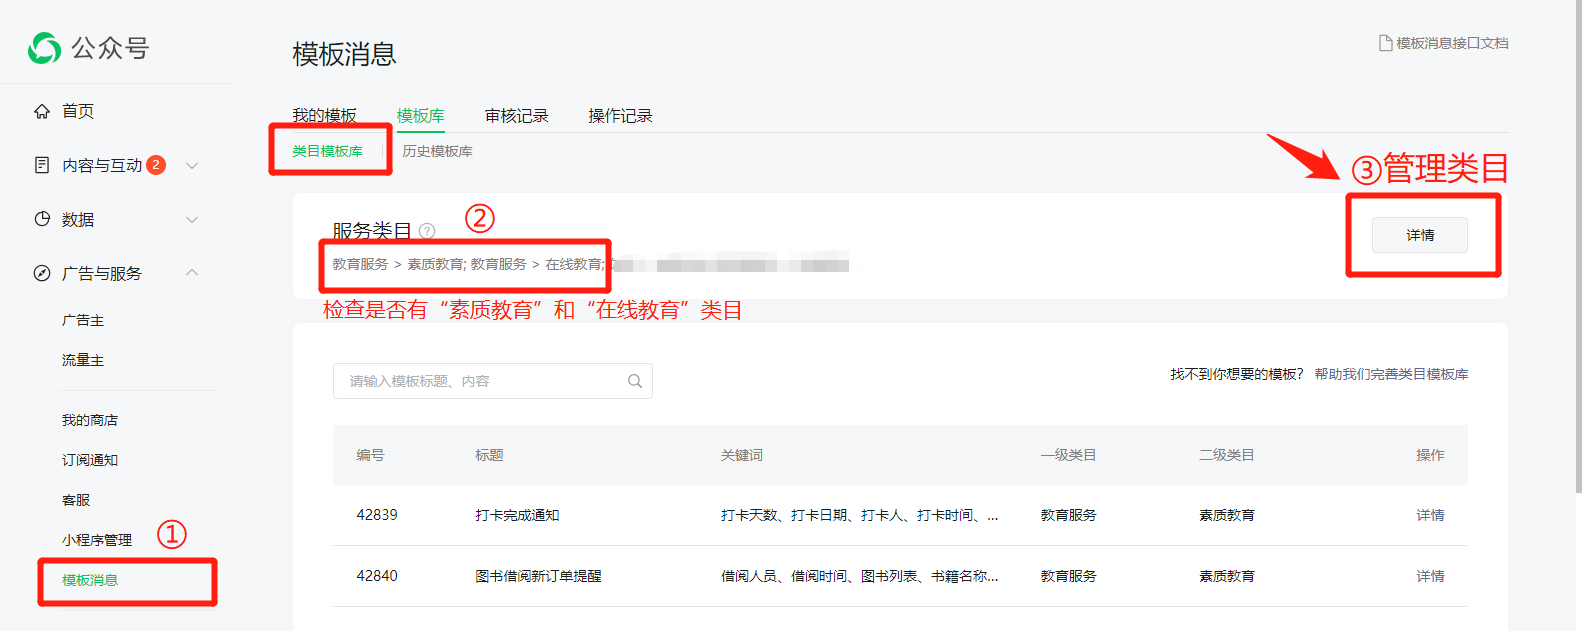The height and width of the screenshot is (631, 1582).
Task: Select 模板消息 in the sidebar
Action: (x=90, y=580)
